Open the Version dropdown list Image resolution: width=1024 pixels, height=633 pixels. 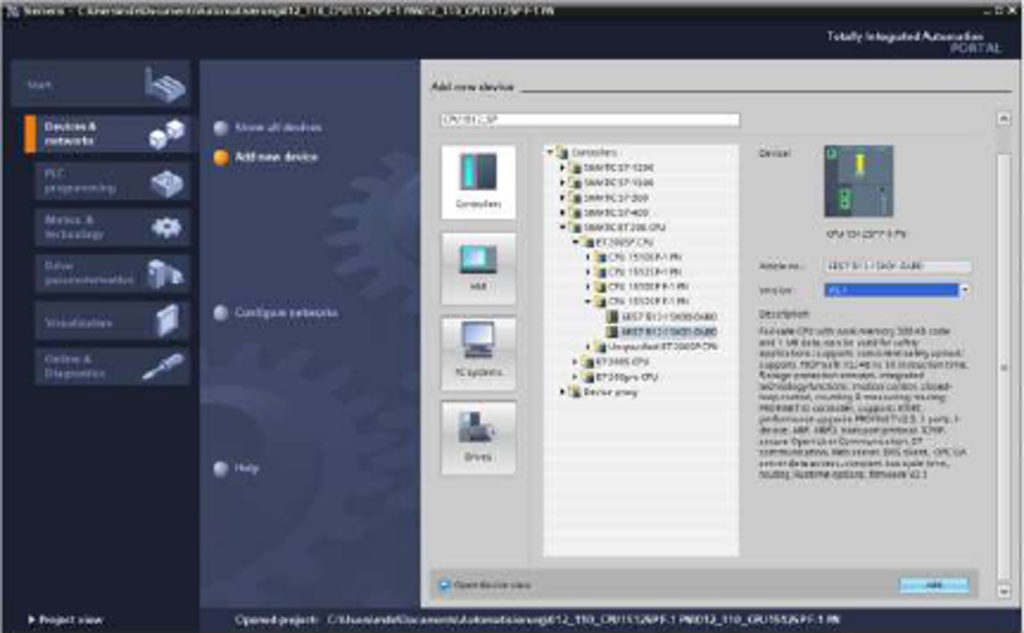[x=965, y=290]
